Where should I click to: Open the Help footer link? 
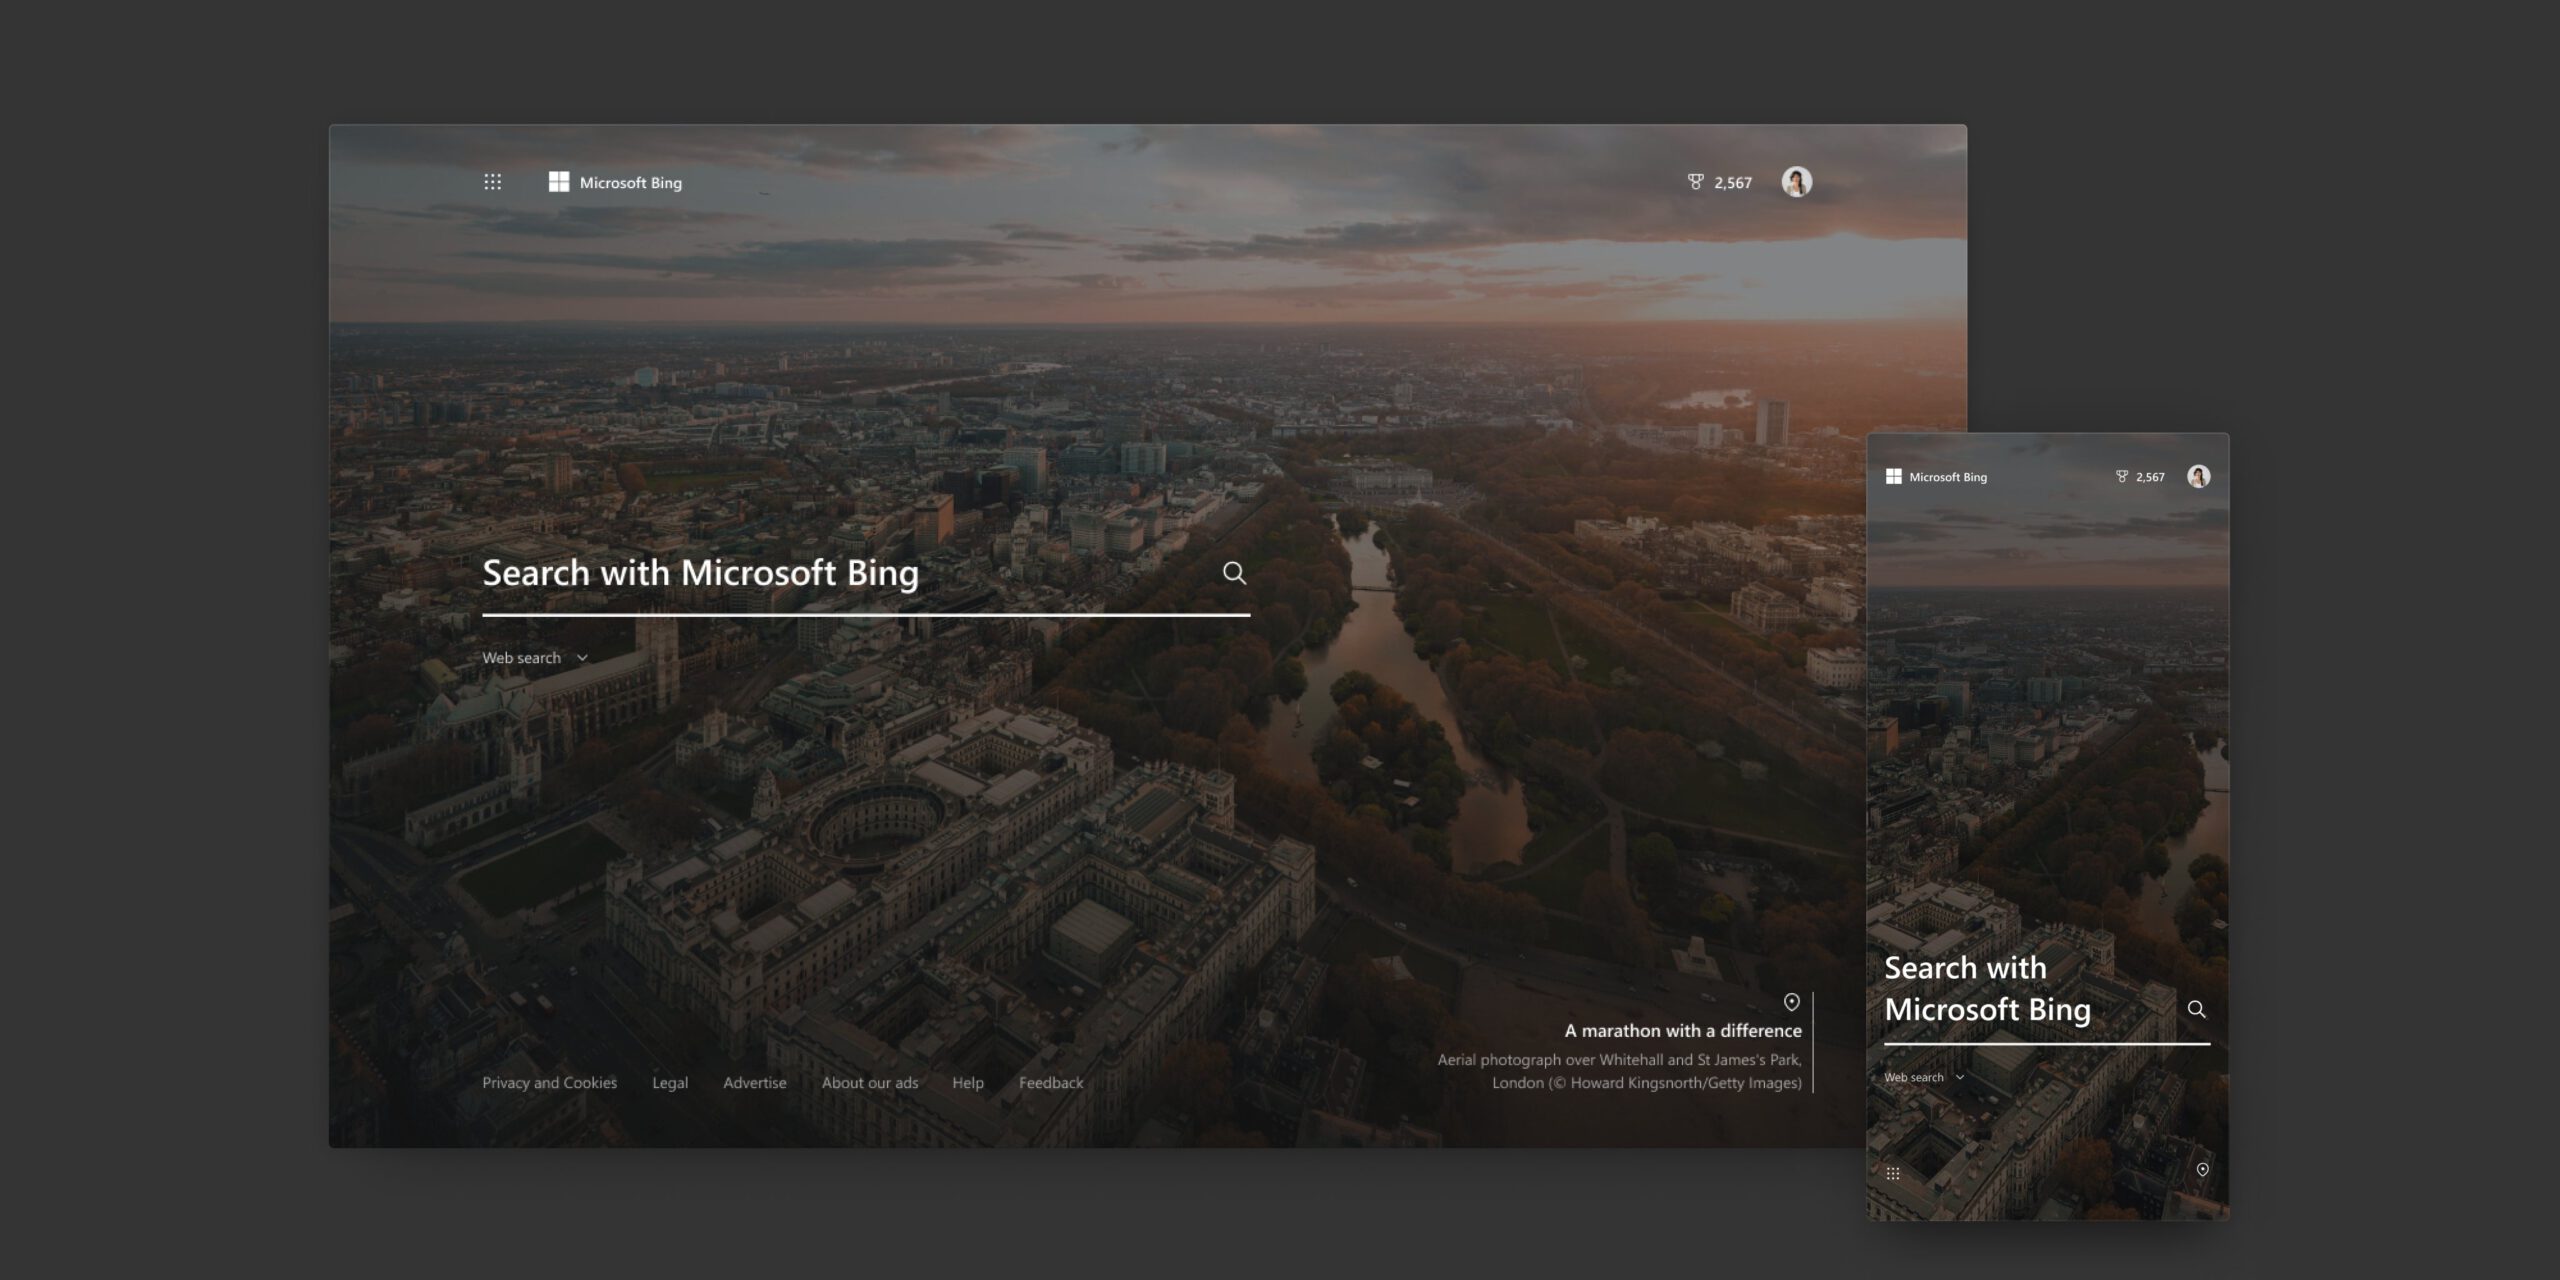[968, 1083]
